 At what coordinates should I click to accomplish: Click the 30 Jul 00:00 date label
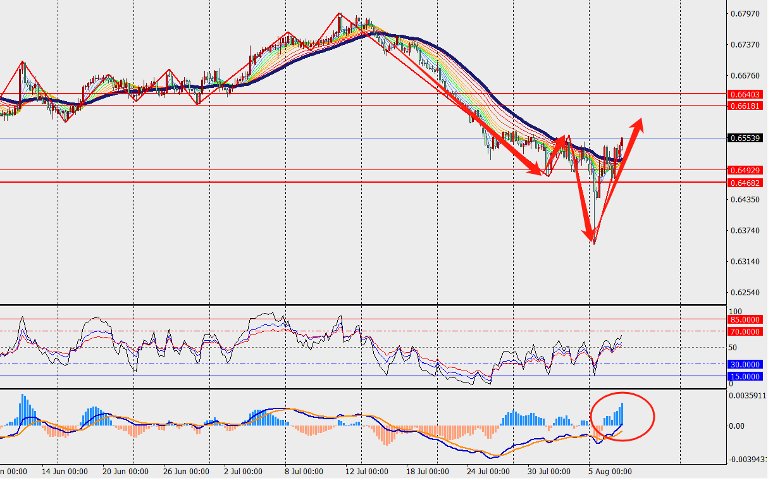tap(547, 472)
